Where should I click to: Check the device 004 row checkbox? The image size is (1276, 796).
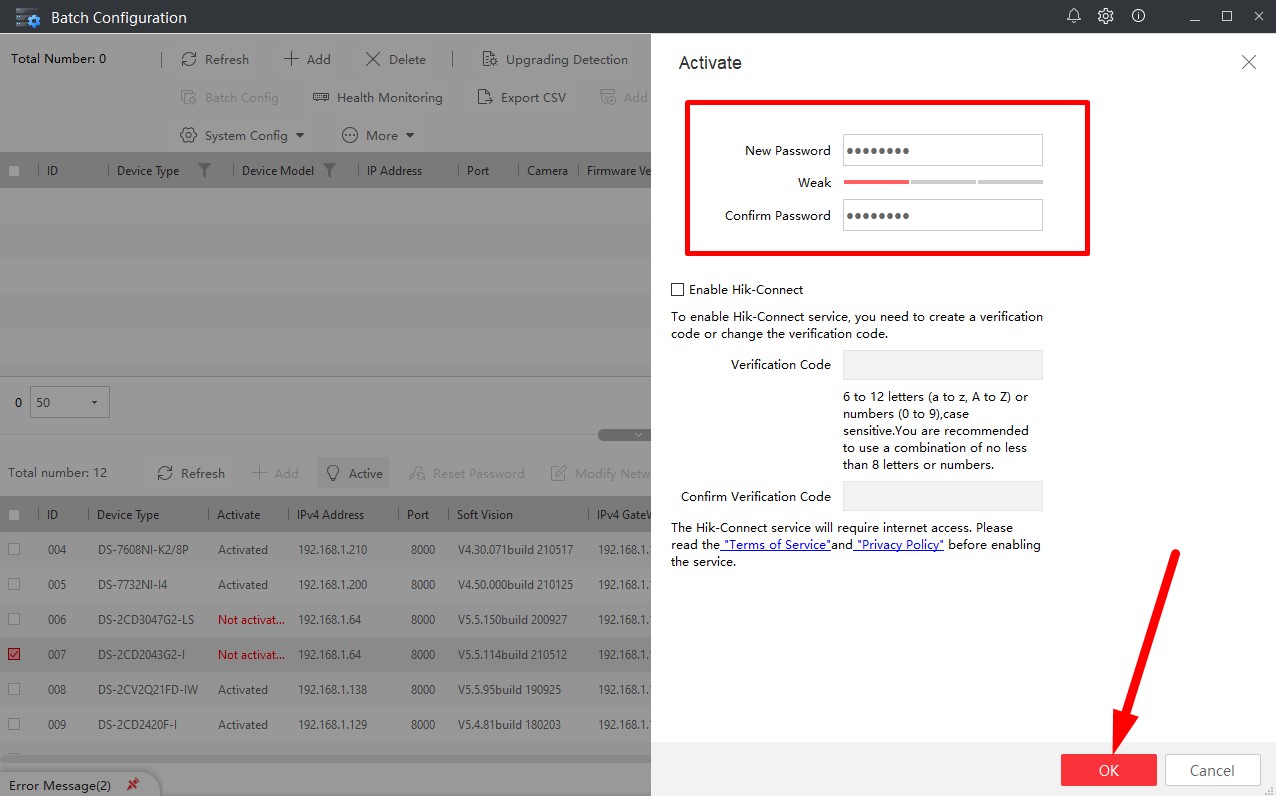(x=14, y=549)
